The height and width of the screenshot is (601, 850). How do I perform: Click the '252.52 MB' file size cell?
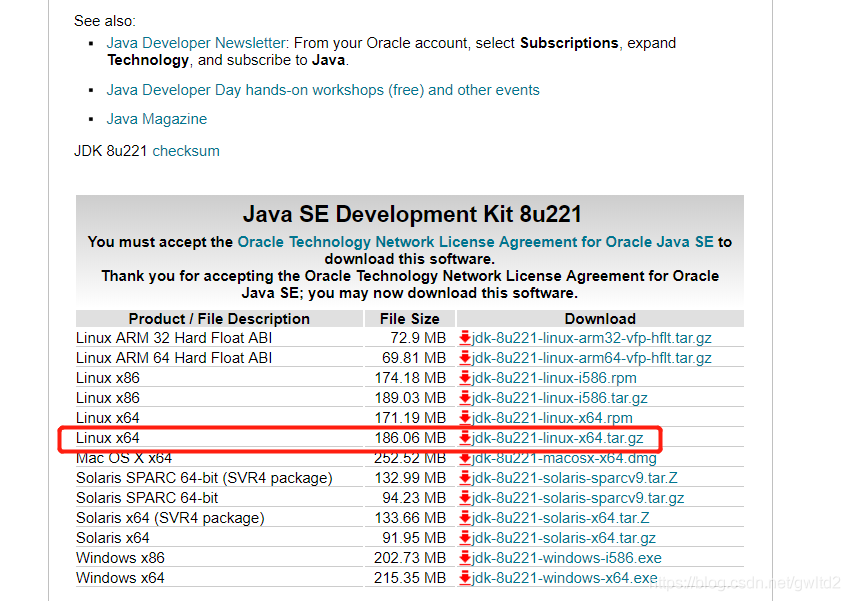(x=410, y=458)
